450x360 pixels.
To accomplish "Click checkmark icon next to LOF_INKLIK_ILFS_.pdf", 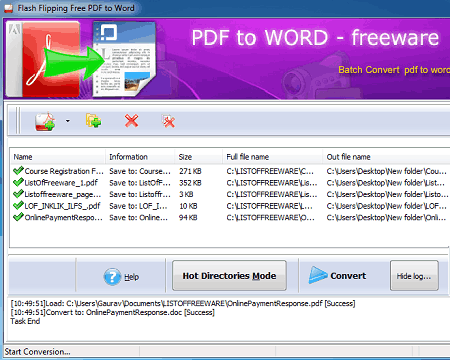I will pyautogui.click(x=18, y=206).
